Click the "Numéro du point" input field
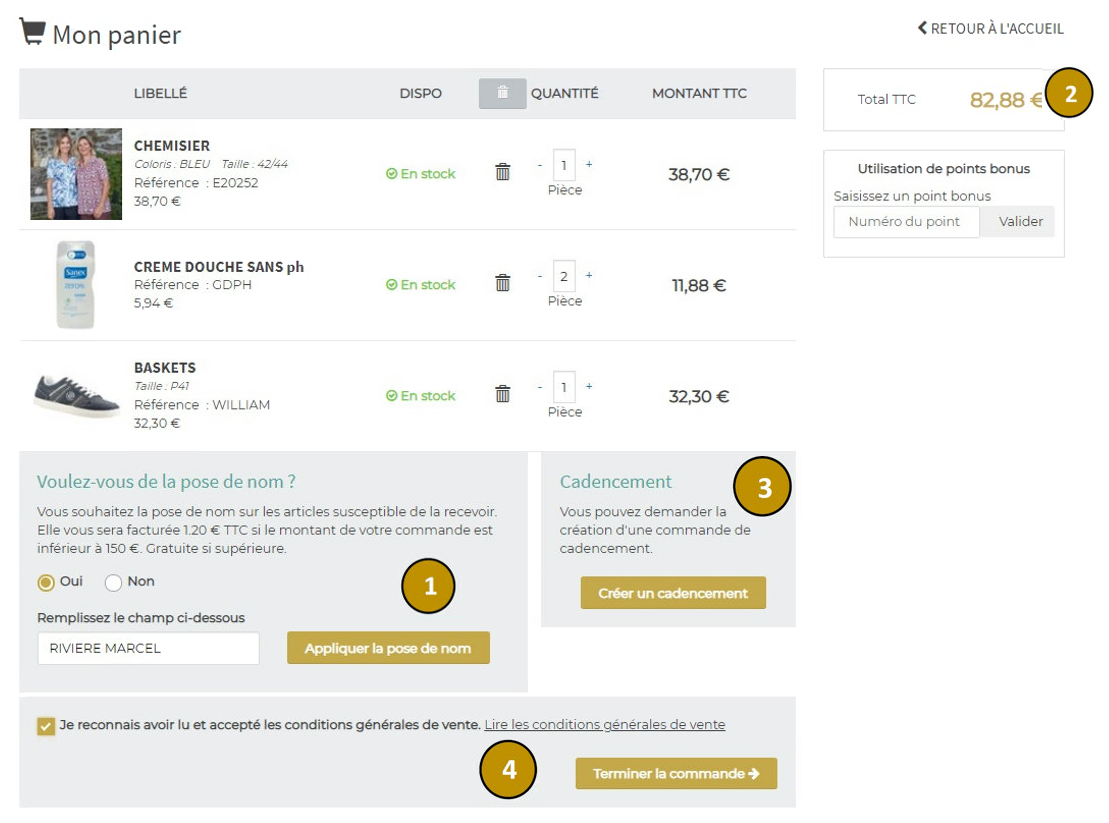The image size is (1109, 823). click(x=905, y=222)
